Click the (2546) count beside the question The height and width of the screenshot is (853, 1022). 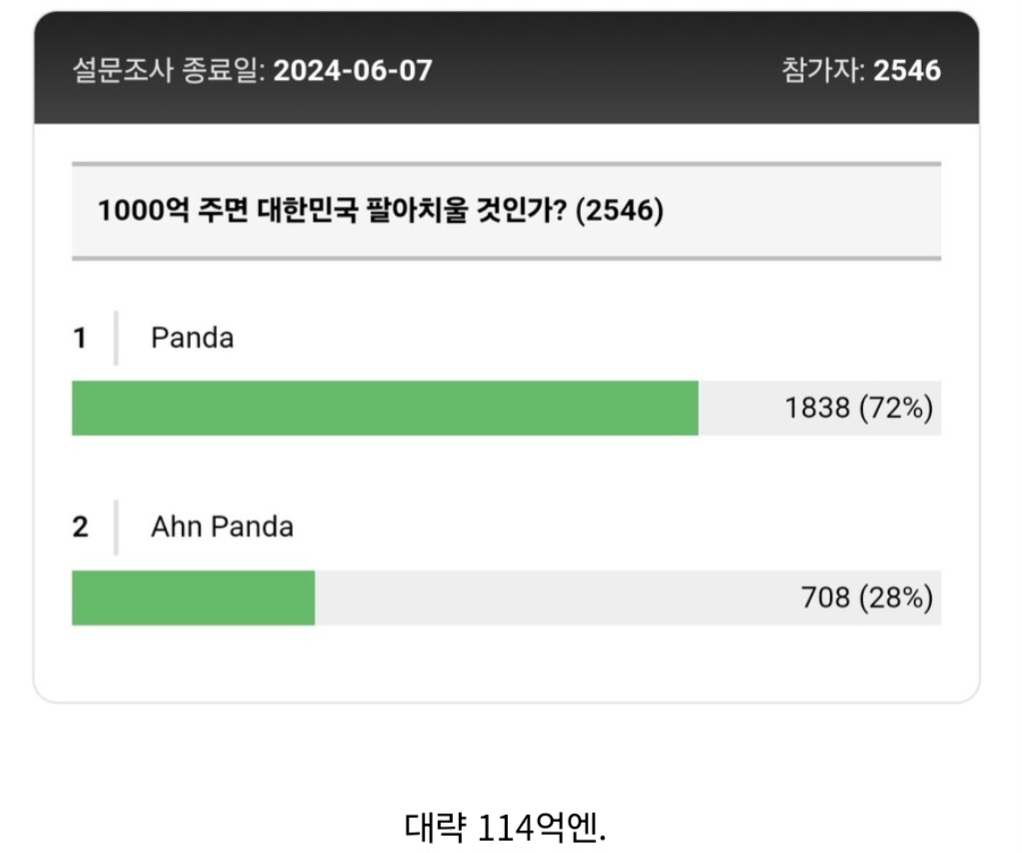(619, 210)
